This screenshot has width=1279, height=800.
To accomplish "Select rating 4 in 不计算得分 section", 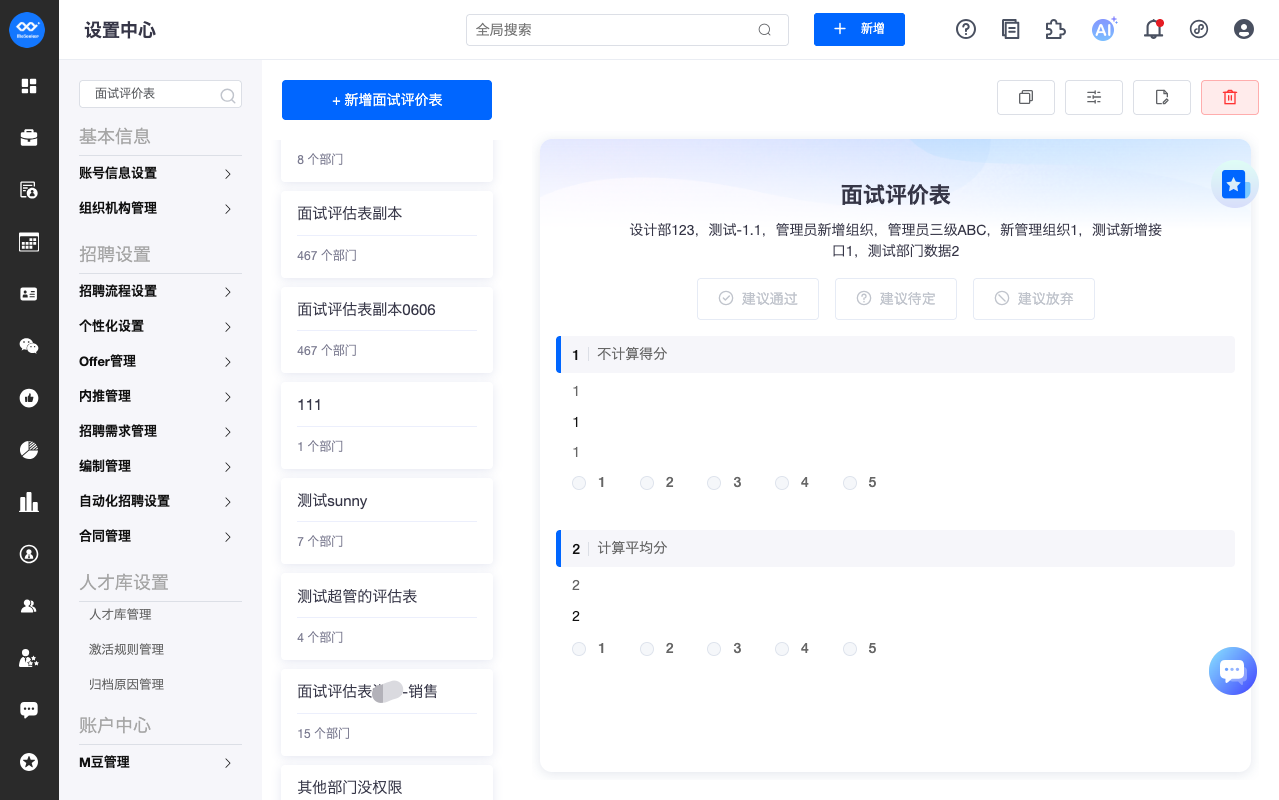I will click(x=782, y=483).
